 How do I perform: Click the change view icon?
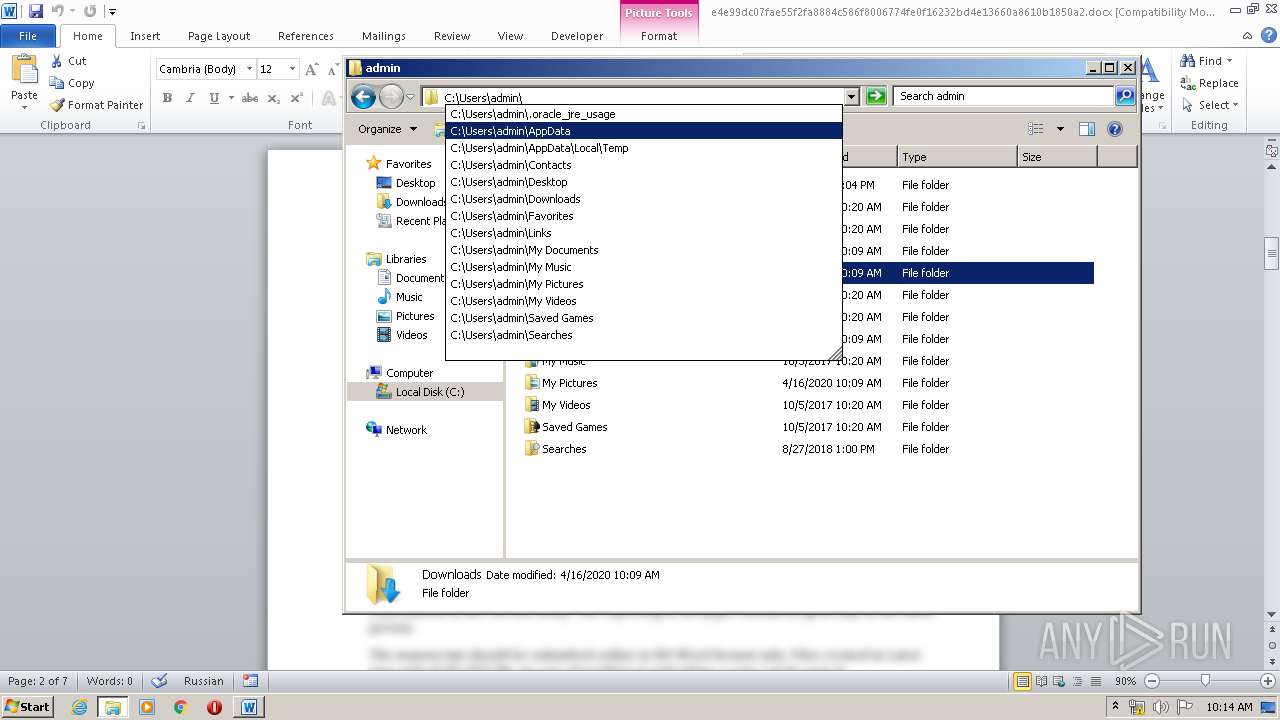(1036, 129)
